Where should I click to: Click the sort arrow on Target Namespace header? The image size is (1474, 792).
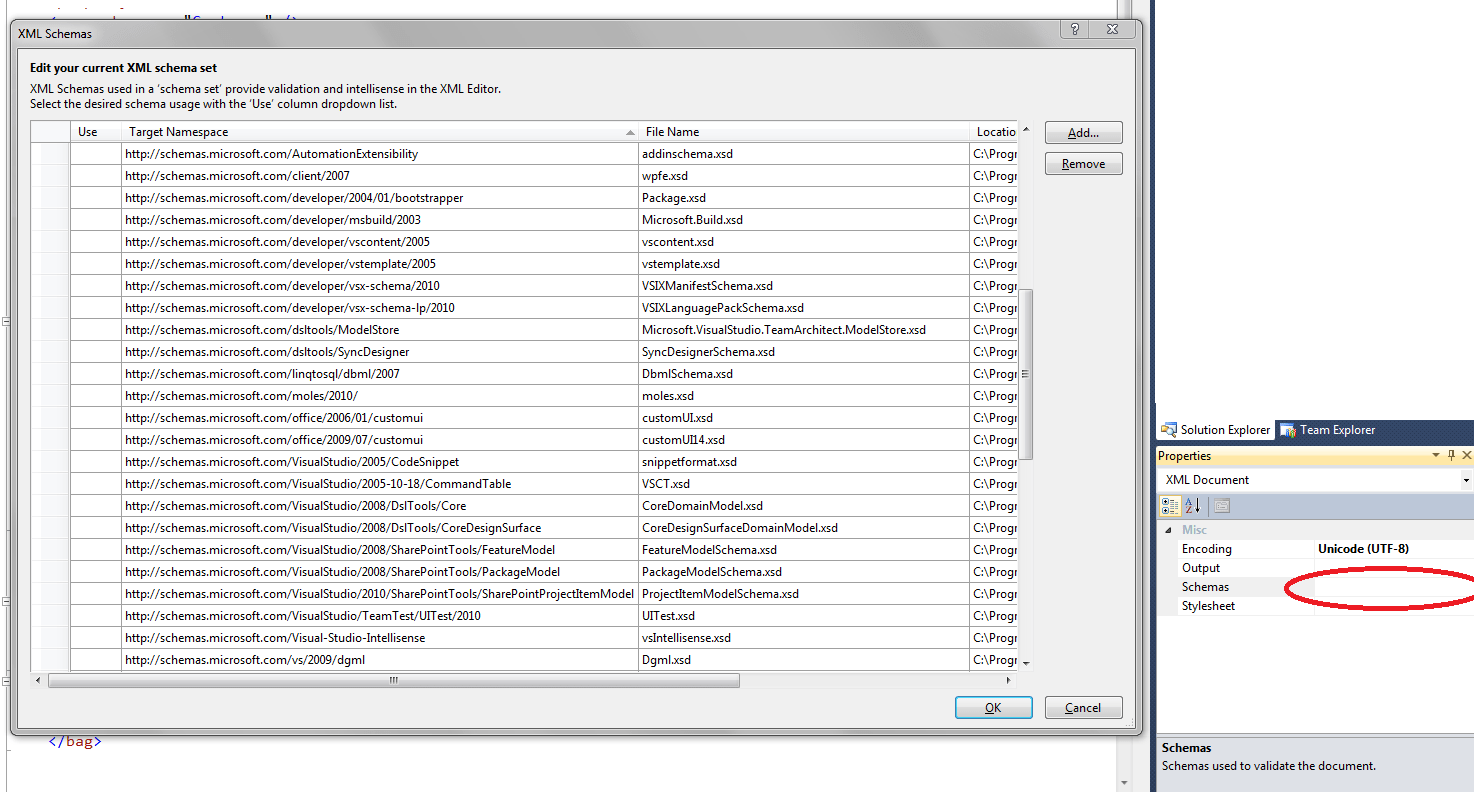click(629, 131)
